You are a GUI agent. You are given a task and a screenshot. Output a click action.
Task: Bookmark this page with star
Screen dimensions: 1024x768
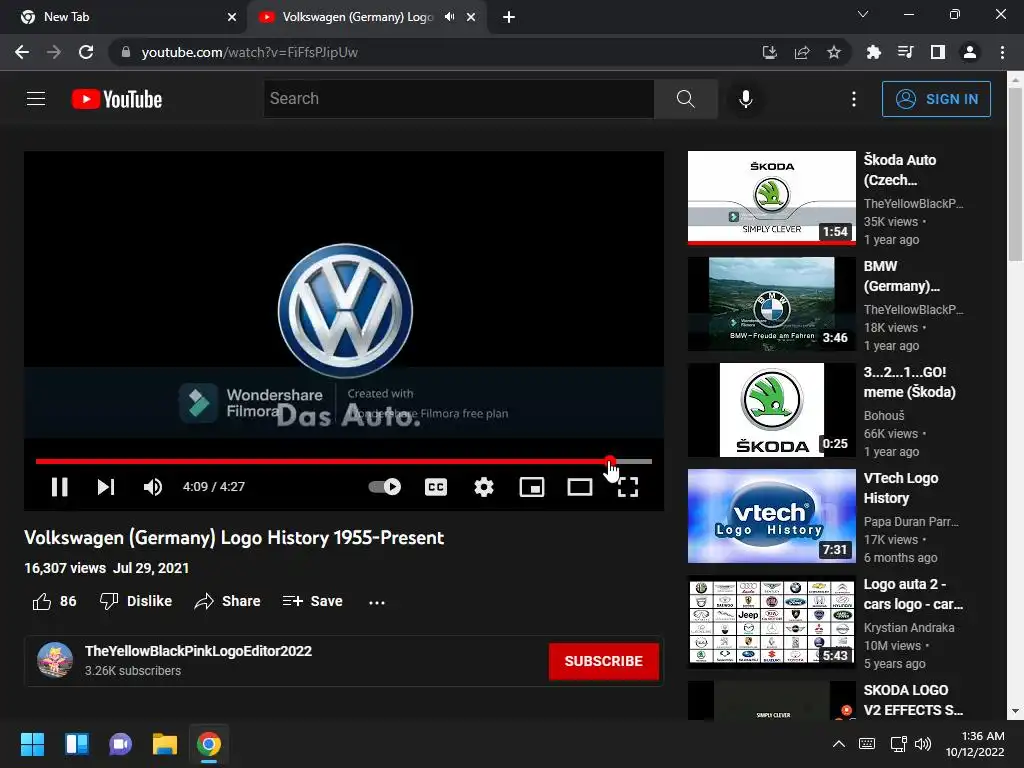click(834, 52)
